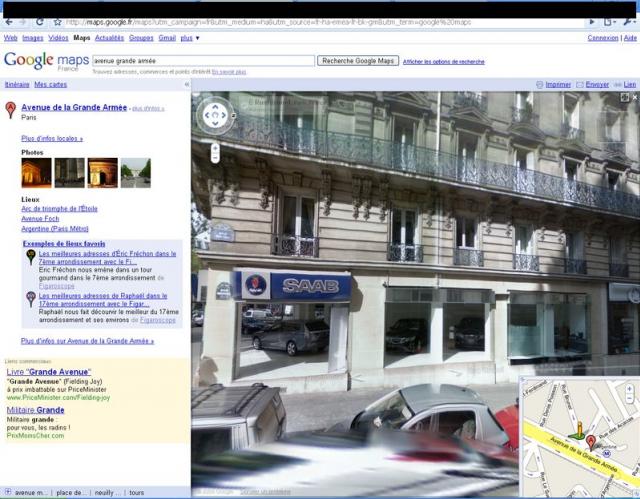The height and width of the screenshot is (499, 640).
Task: Open the Mes cartes link
Action: (51, 84)
